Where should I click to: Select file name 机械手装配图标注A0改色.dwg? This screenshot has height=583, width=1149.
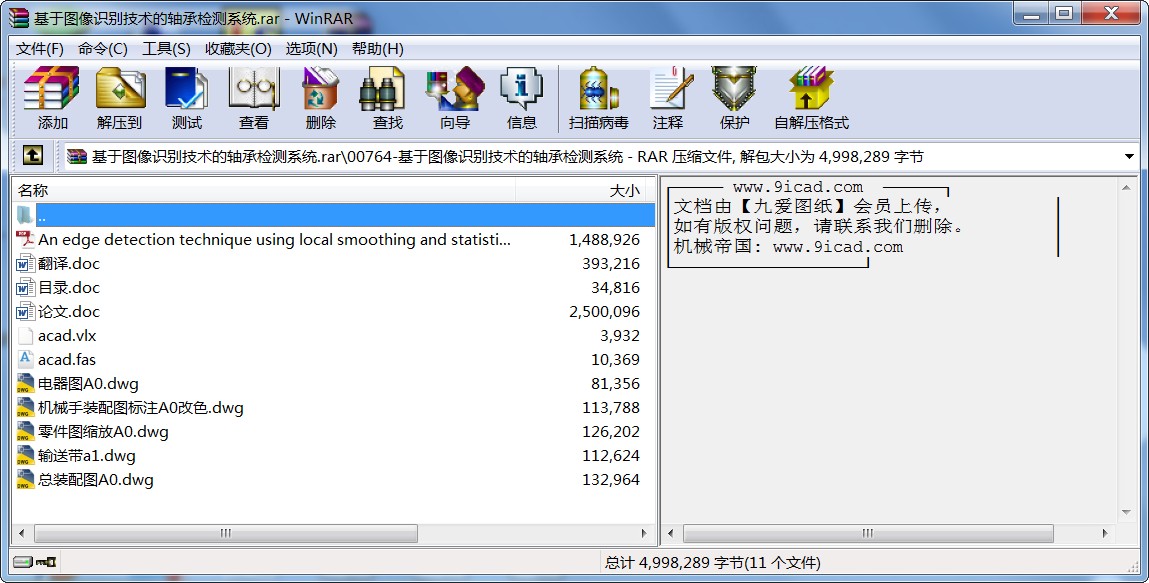click(x=141, y=408)
